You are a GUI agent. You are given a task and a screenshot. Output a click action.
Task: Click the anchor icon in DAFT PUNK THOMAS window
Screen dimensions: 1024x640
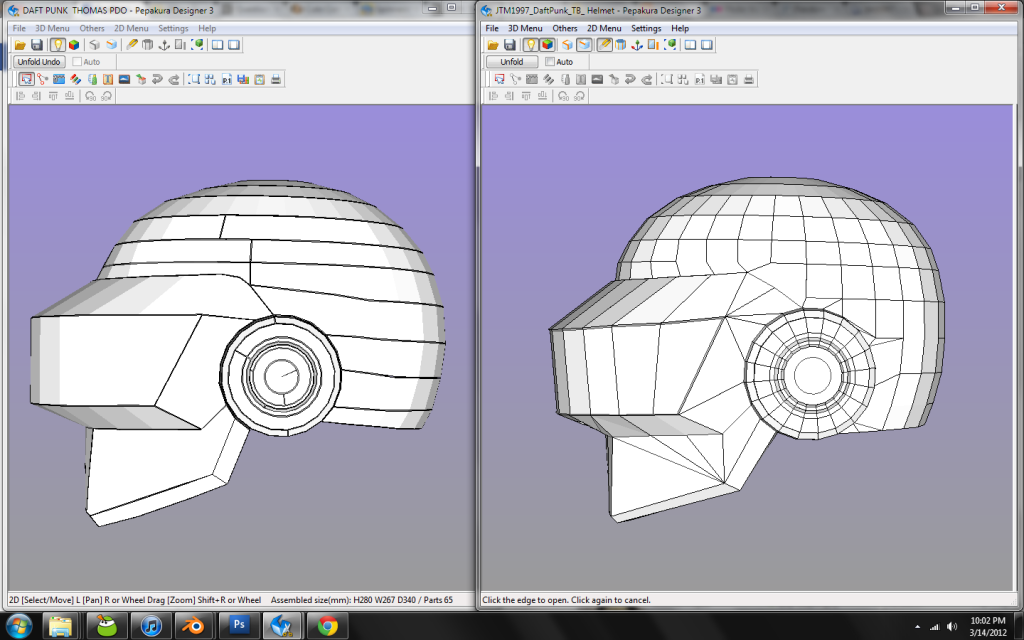tap(164, 44)
